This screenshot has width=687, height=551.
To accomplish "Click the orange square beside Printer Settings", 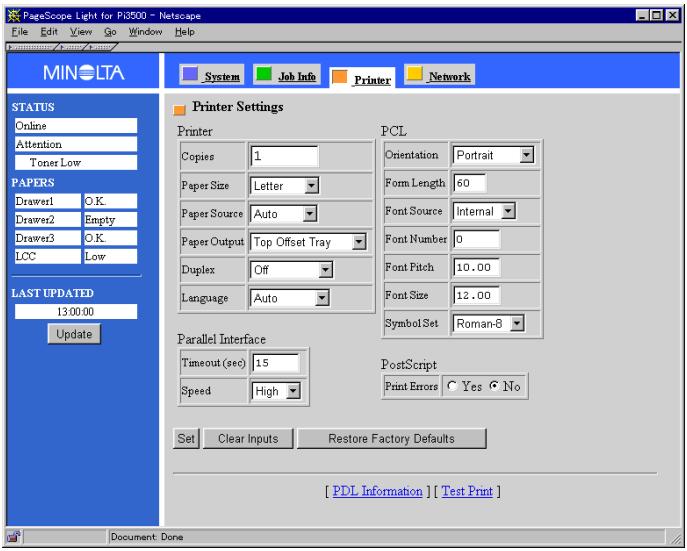I will (179, 109).
